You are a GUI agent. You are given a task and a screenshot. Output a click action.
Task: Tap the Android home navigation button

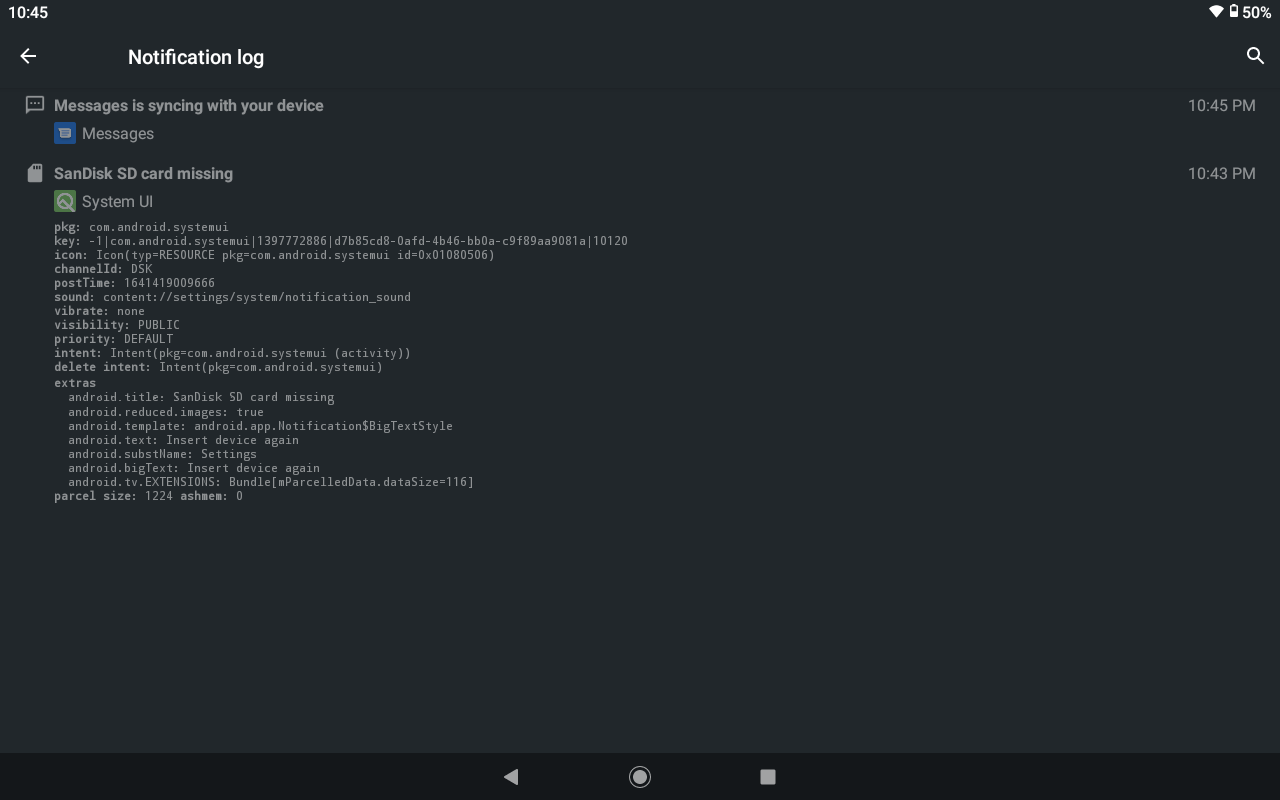[640, 776]
